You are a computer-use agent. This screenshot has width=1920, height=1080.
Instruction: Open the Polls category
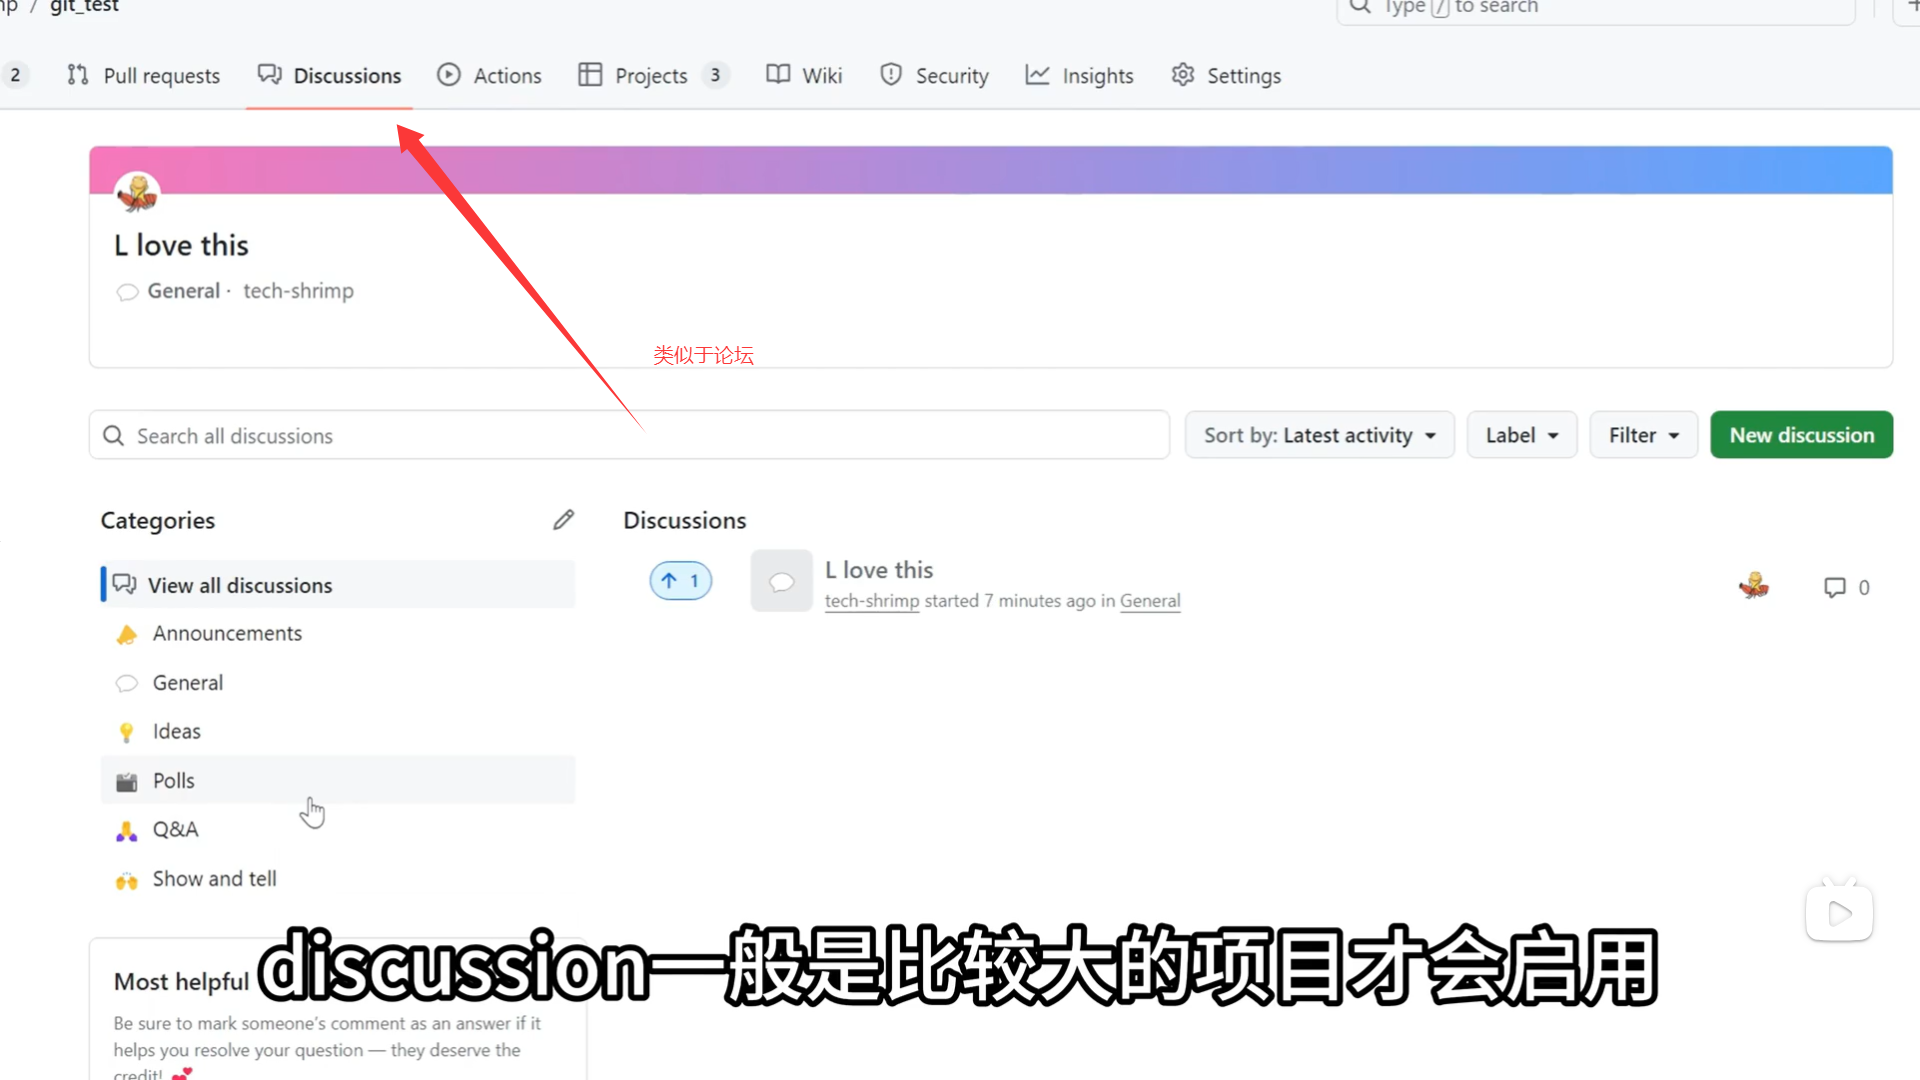[x=174, y=781]
